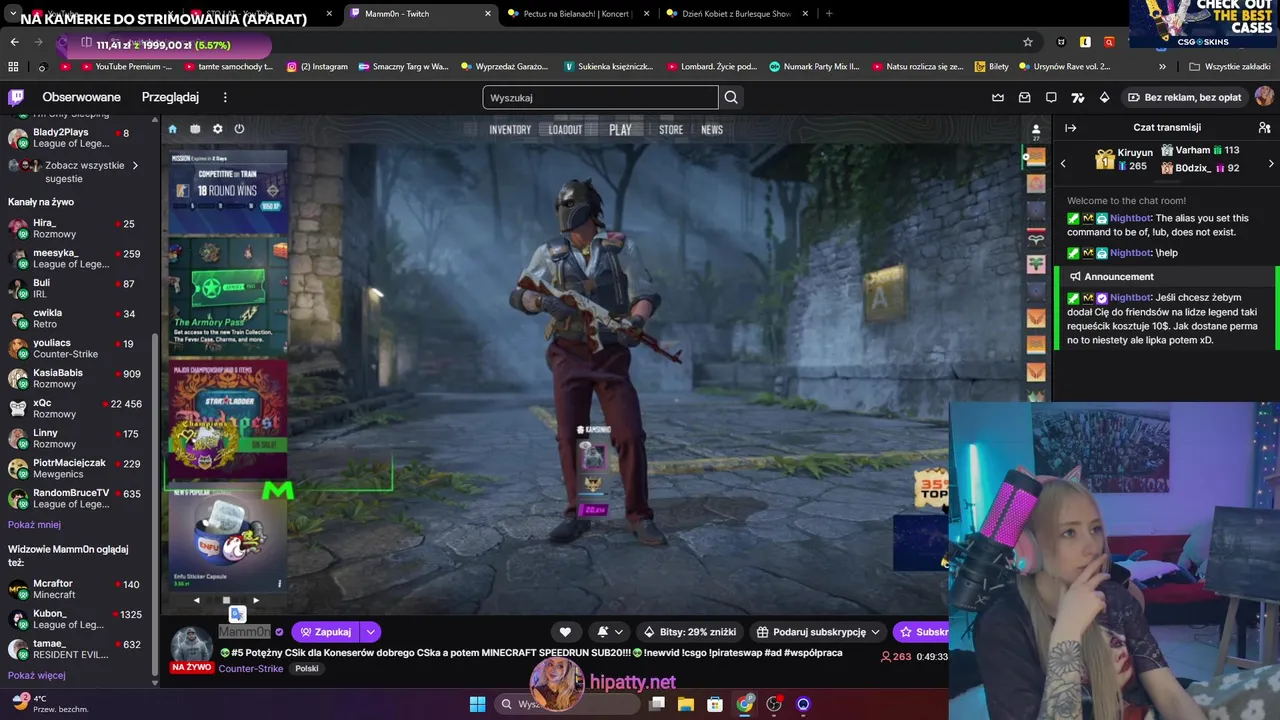Open the CS2 STORE menu
The width and height of the screenshot is (1280, 720).
671,130
